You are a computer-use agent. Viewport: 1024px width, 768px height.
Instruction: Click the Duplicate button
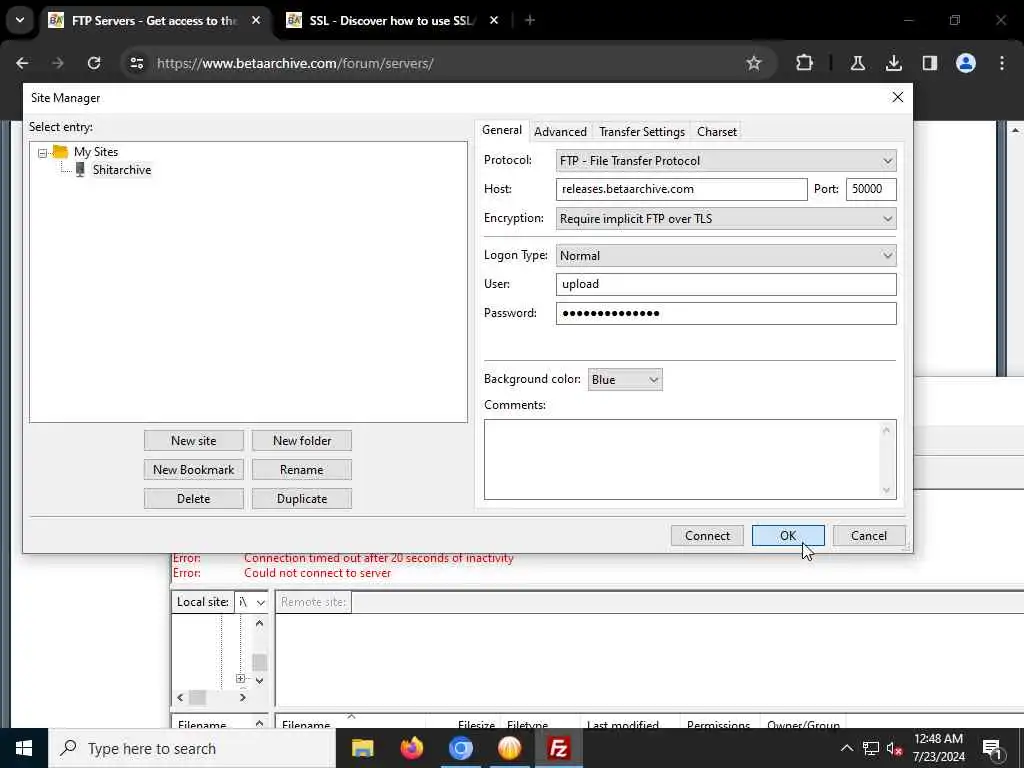[x=302, y=498]
